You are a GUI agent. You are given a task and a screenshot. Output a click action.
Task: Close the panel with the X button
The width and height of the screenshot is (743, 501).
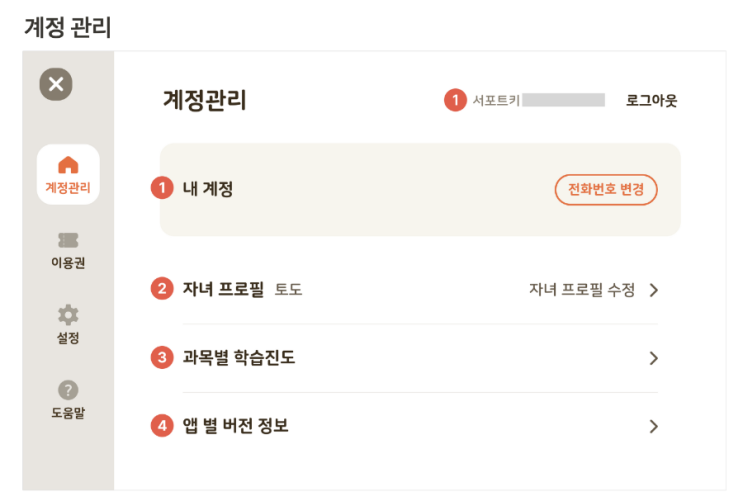point(56,84)
